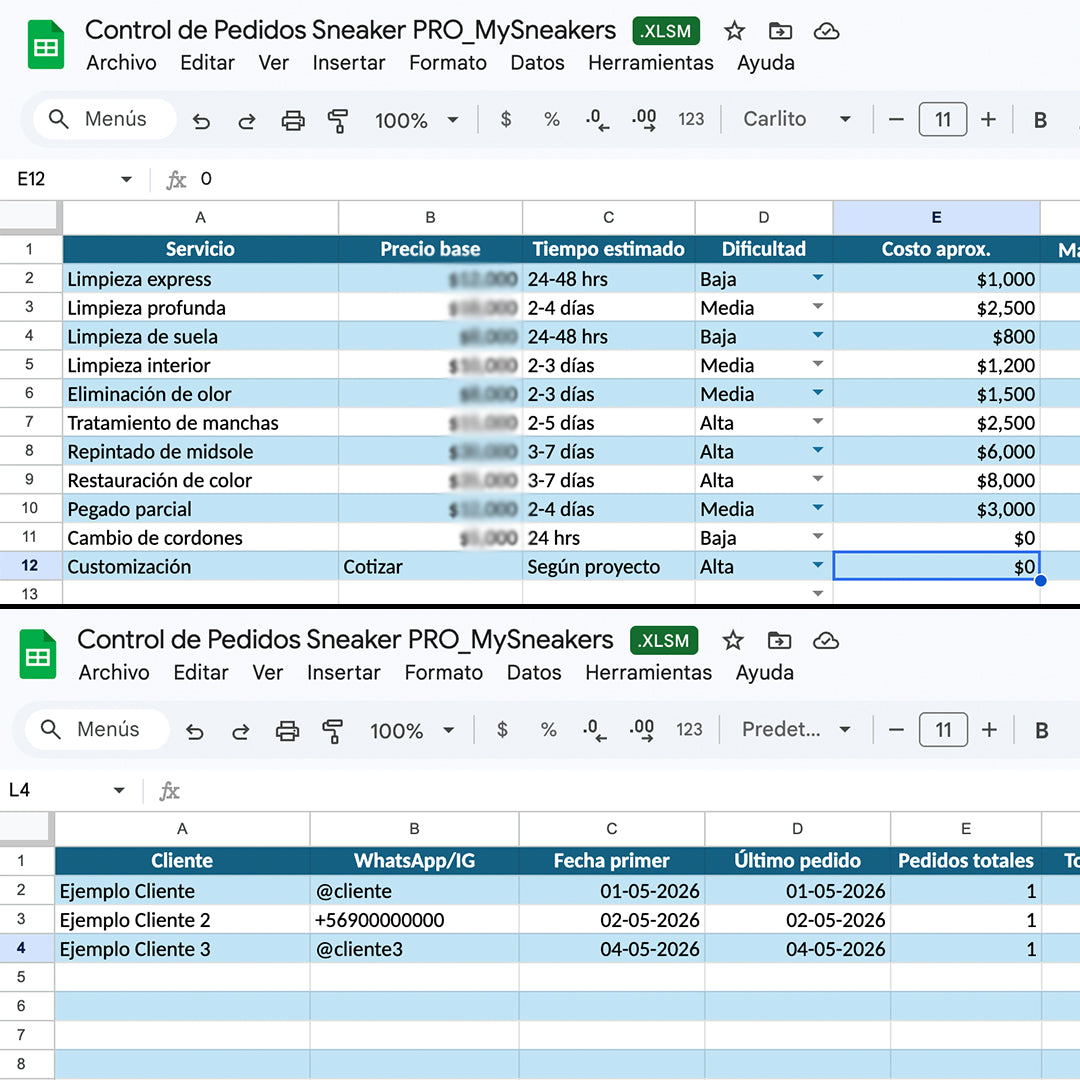The image size is (1080, 1080).
Task: Click Menús search box in bottom window
Action: point(97,729)
